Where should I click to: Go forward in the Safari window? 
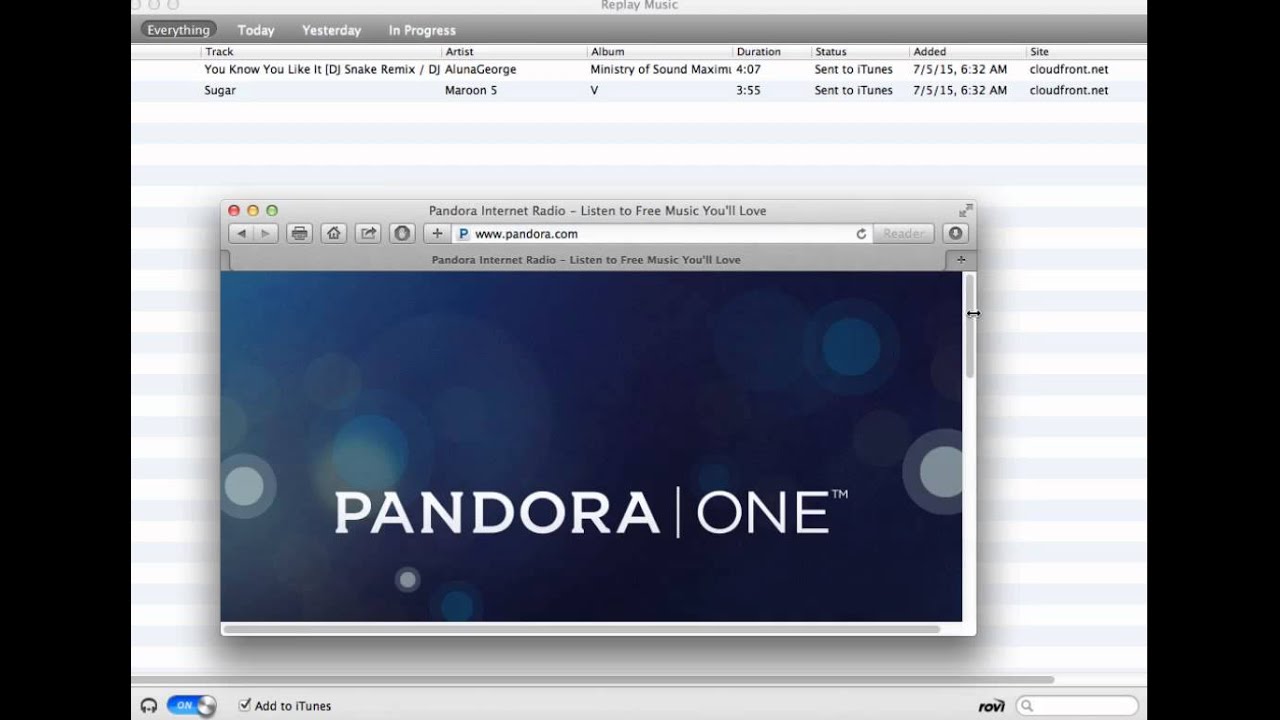coord(265,234)
